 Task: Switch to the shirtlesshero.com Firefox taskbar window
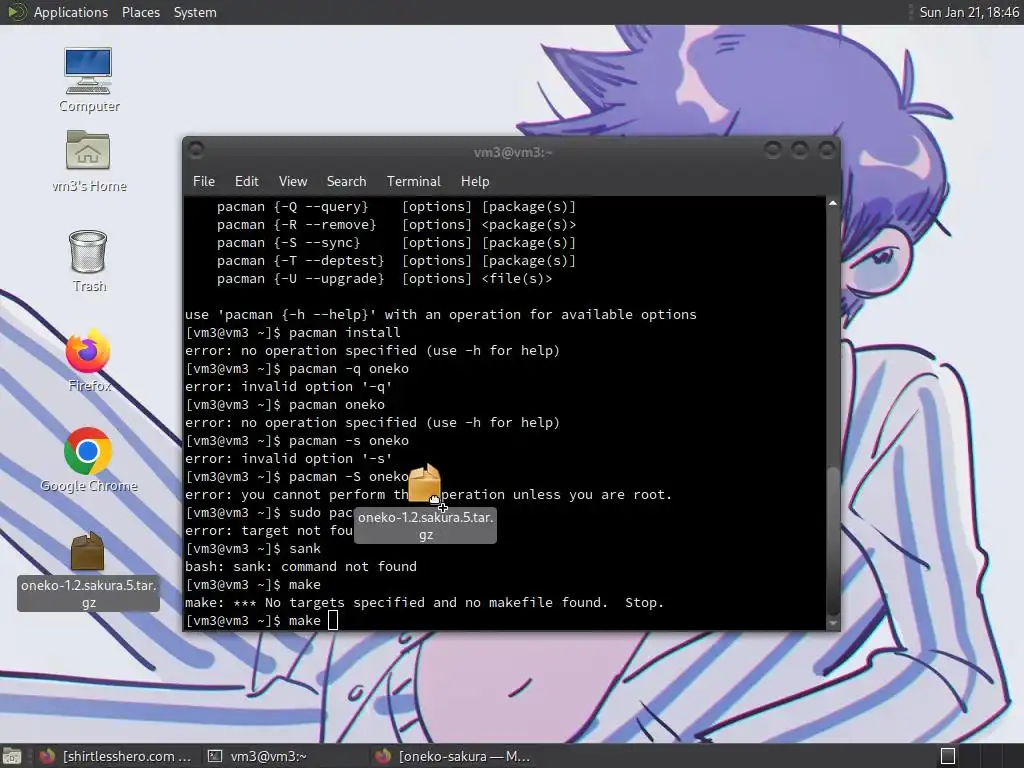point(115,756)
